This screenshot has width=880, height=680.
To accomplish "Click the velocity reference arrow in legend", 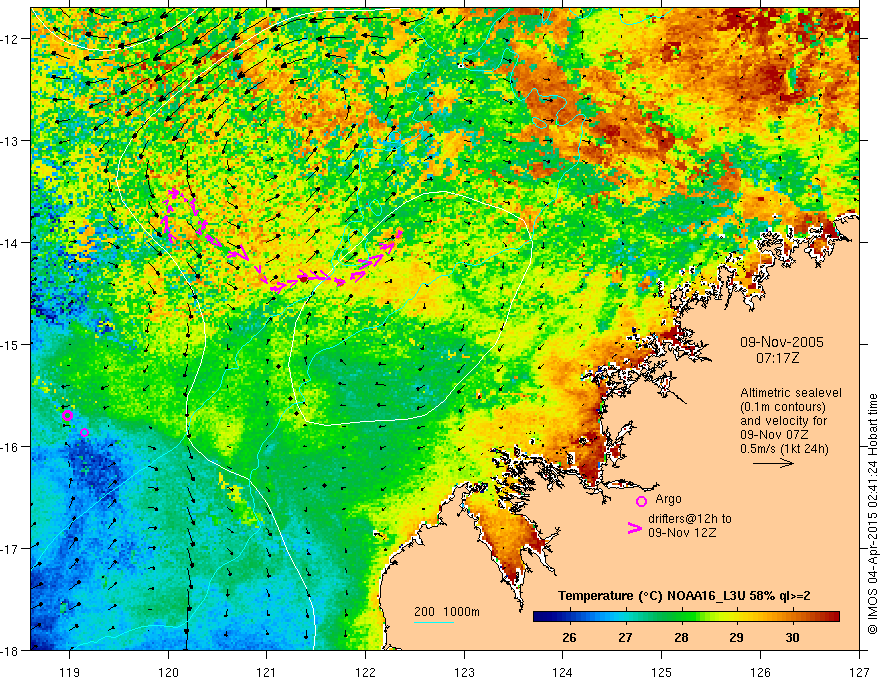I will coord(773,463).
